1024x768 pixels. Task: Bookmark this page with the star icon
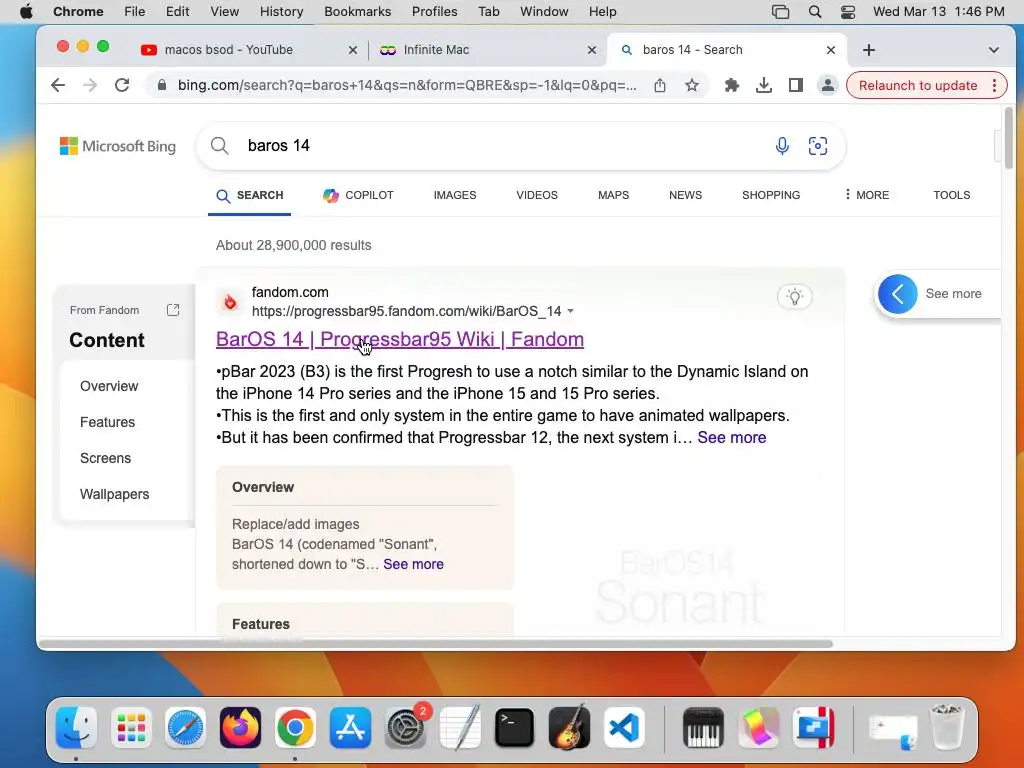coord(692,86)
